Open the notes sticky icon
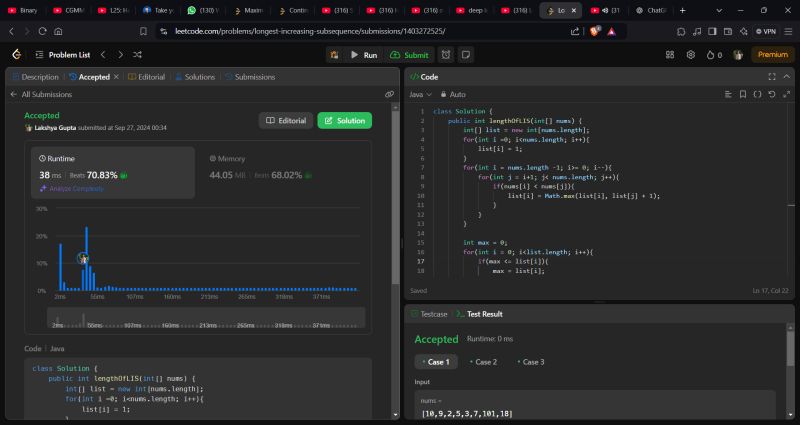Screen dimensions: 800x425 point(465,55)
